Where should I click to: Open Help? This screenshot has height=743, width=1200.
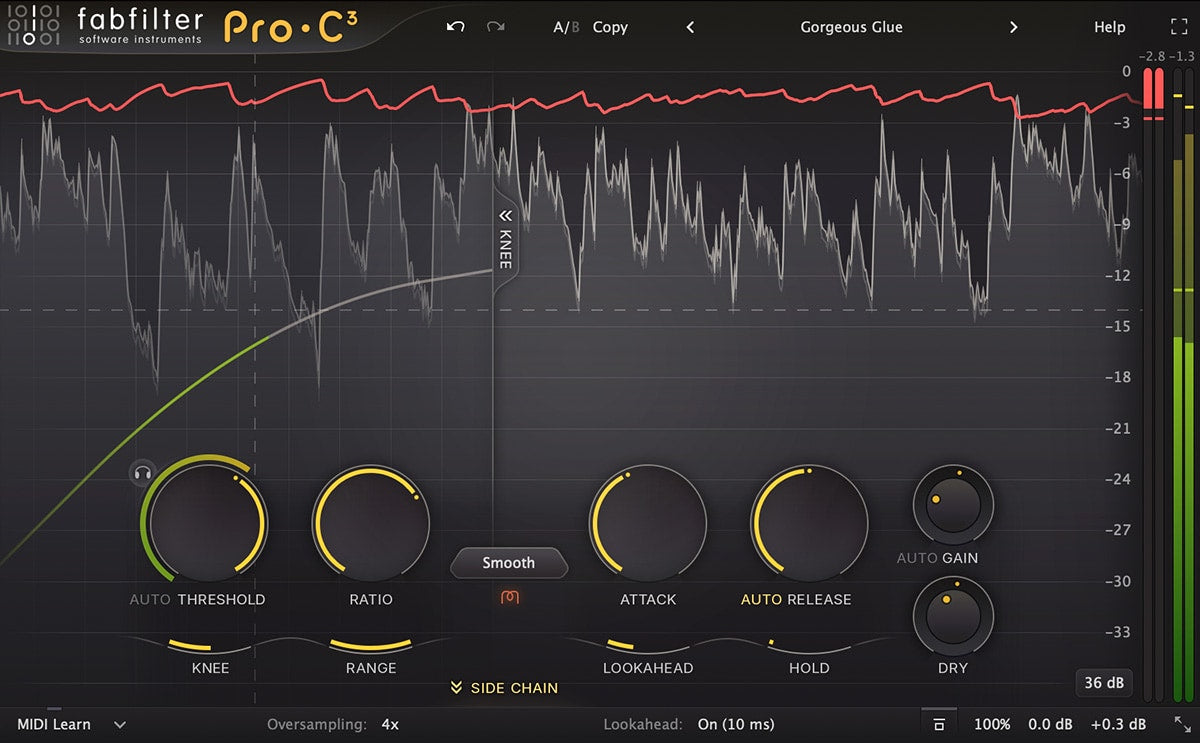coord(1109,27)
